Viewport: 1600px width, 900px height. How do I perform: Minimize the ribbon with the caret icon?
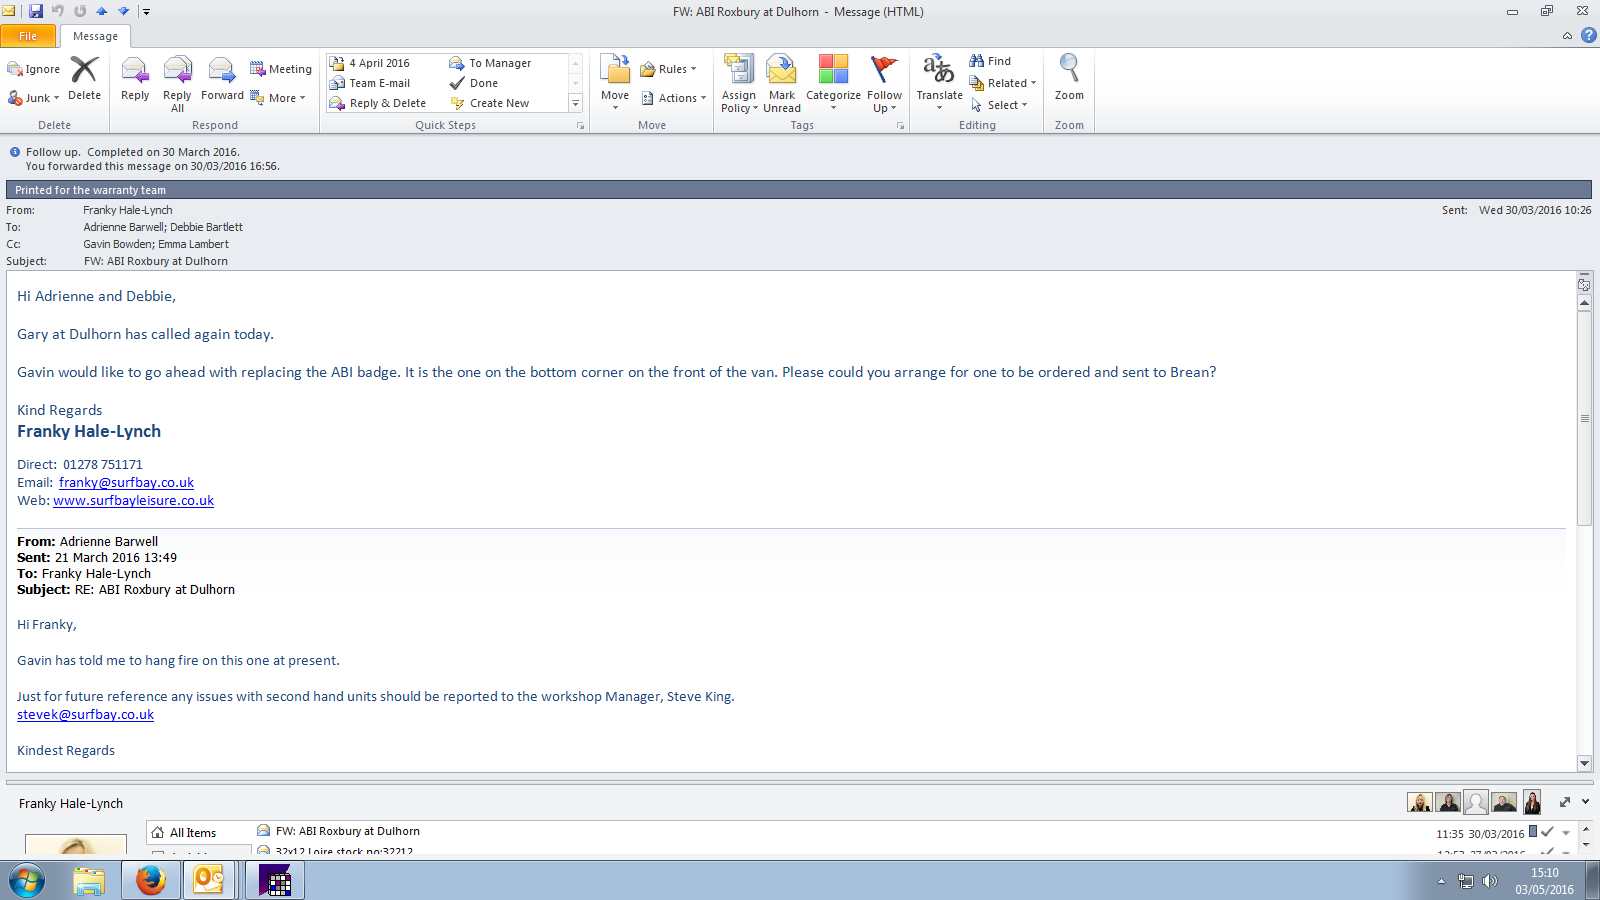coord(1567,36)
